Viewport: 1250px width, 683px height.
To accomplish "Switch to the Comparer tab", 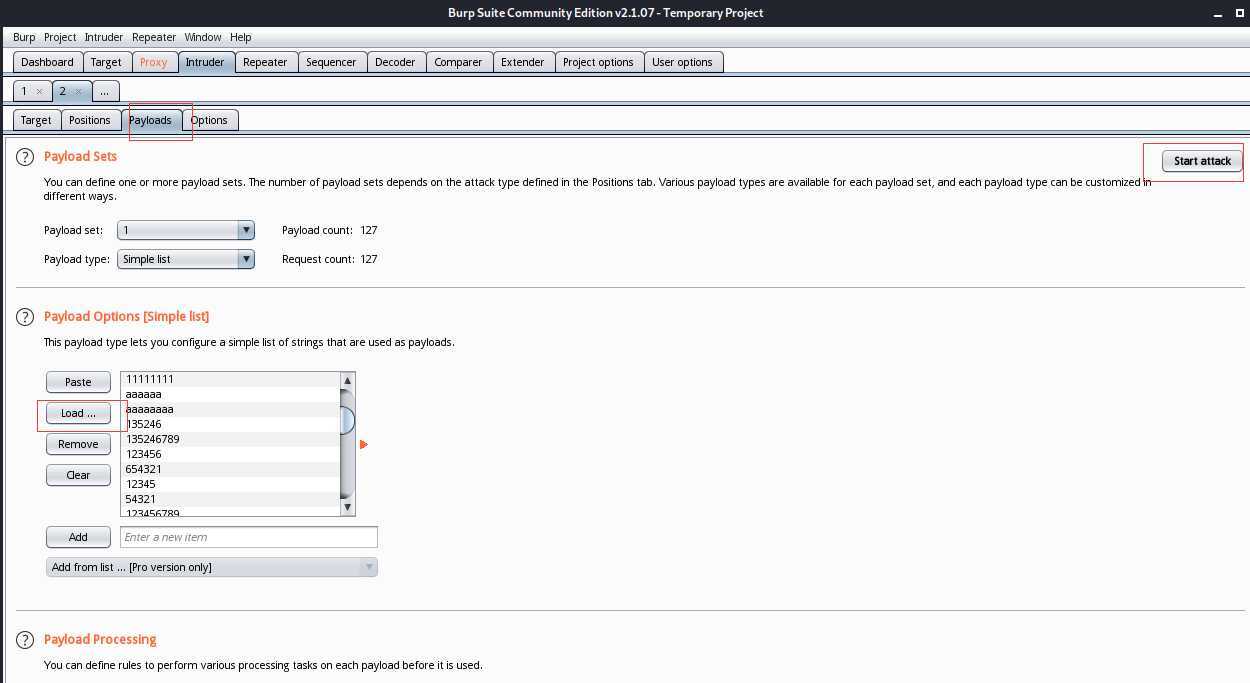I will [x=458, y=62].
